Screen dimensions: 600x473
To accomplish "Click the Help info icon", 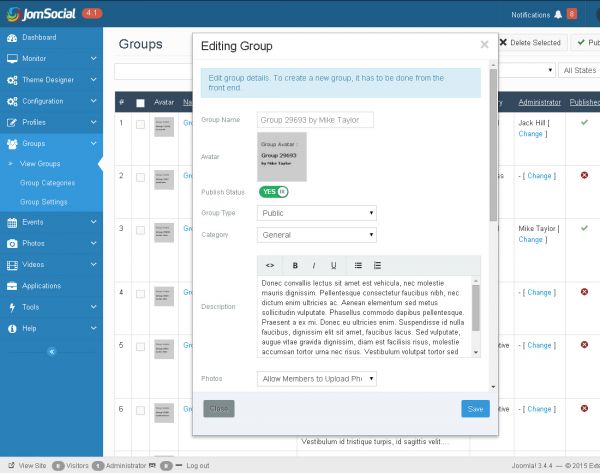I will pos(12,329).
